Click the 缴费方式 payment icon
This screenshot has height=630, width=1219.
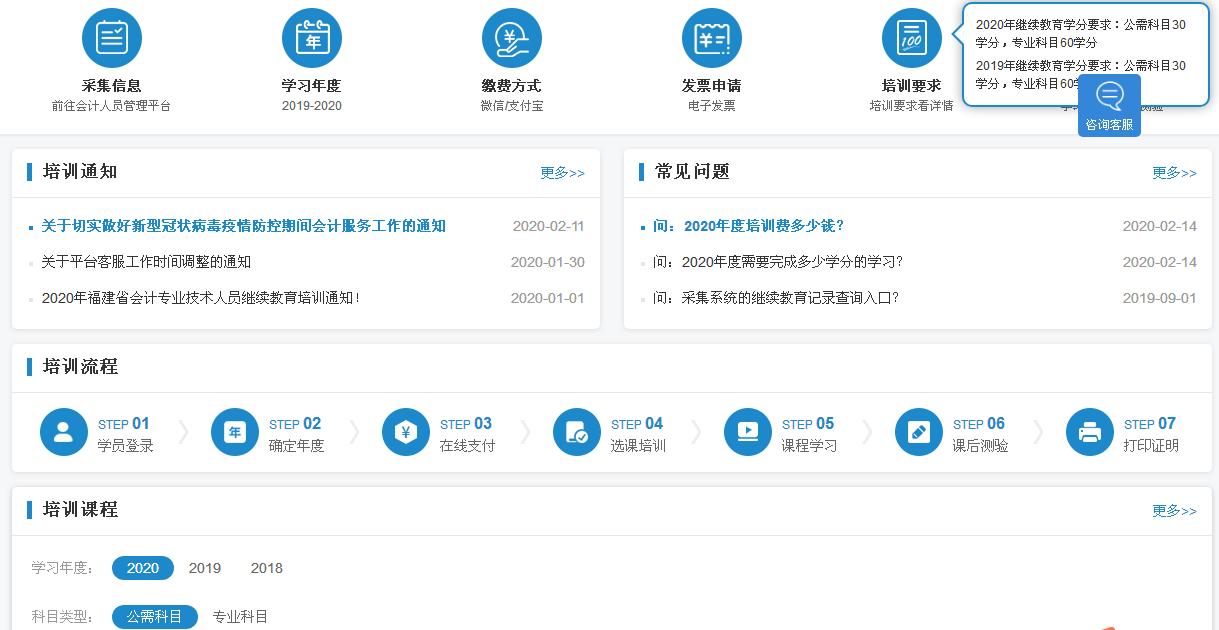511,38
